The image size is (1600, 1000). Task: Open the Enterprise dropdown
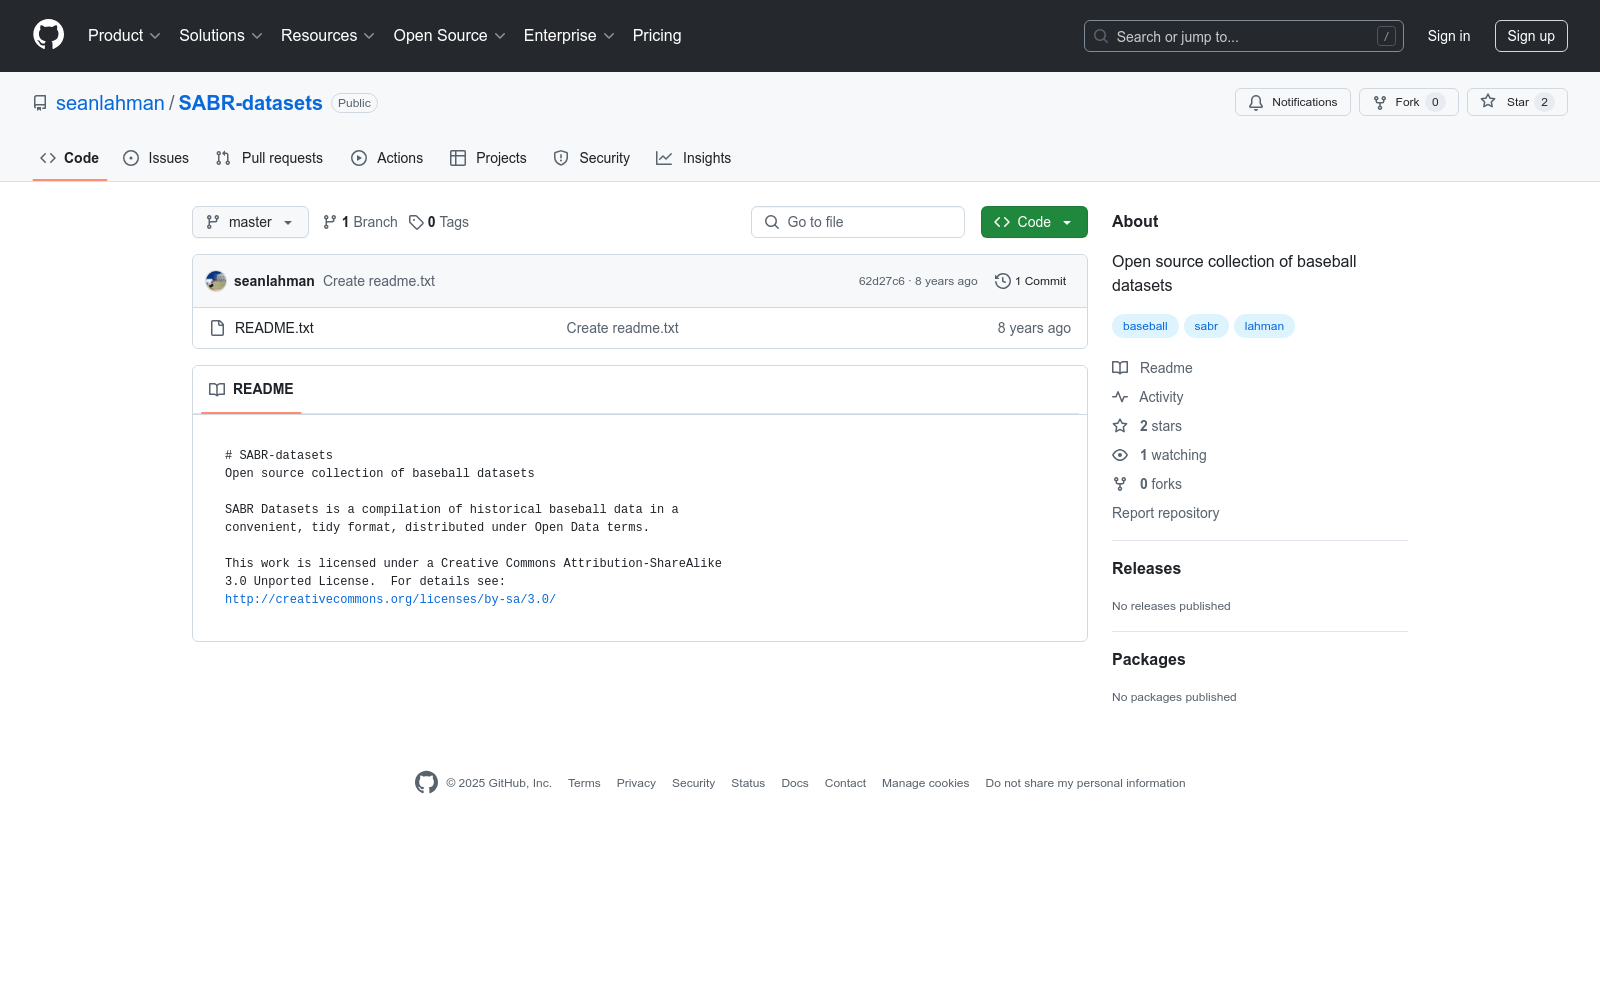568,35
